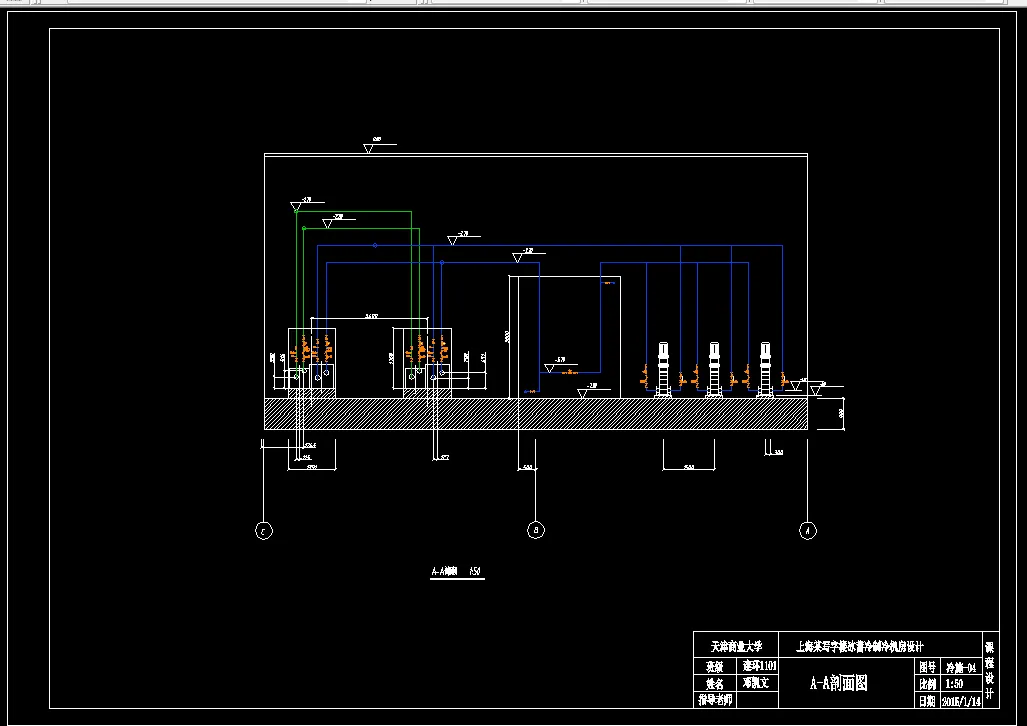Click the "指导老师" label cell

(x=715, y=700)
